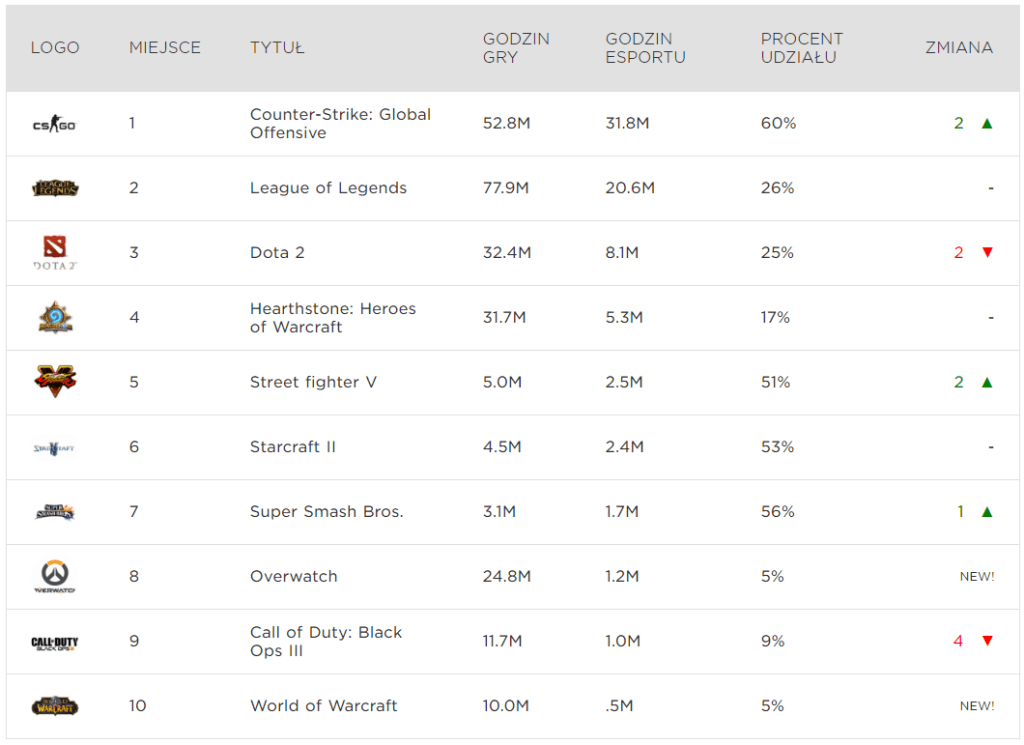Select the Super Smash Bros. logo
Viewport: 1024px width, 745px height.
coord(55,512)
